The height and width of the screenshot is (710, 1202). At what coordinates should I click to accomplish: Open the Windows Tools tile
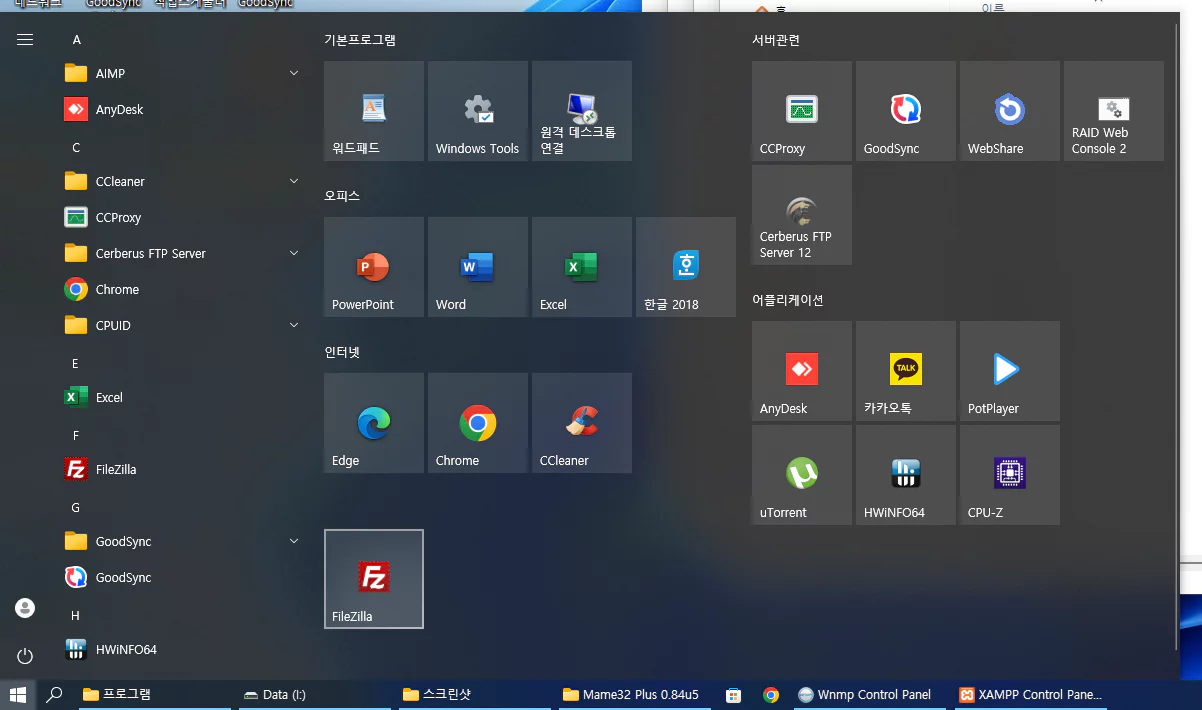[x=478, y=111]
